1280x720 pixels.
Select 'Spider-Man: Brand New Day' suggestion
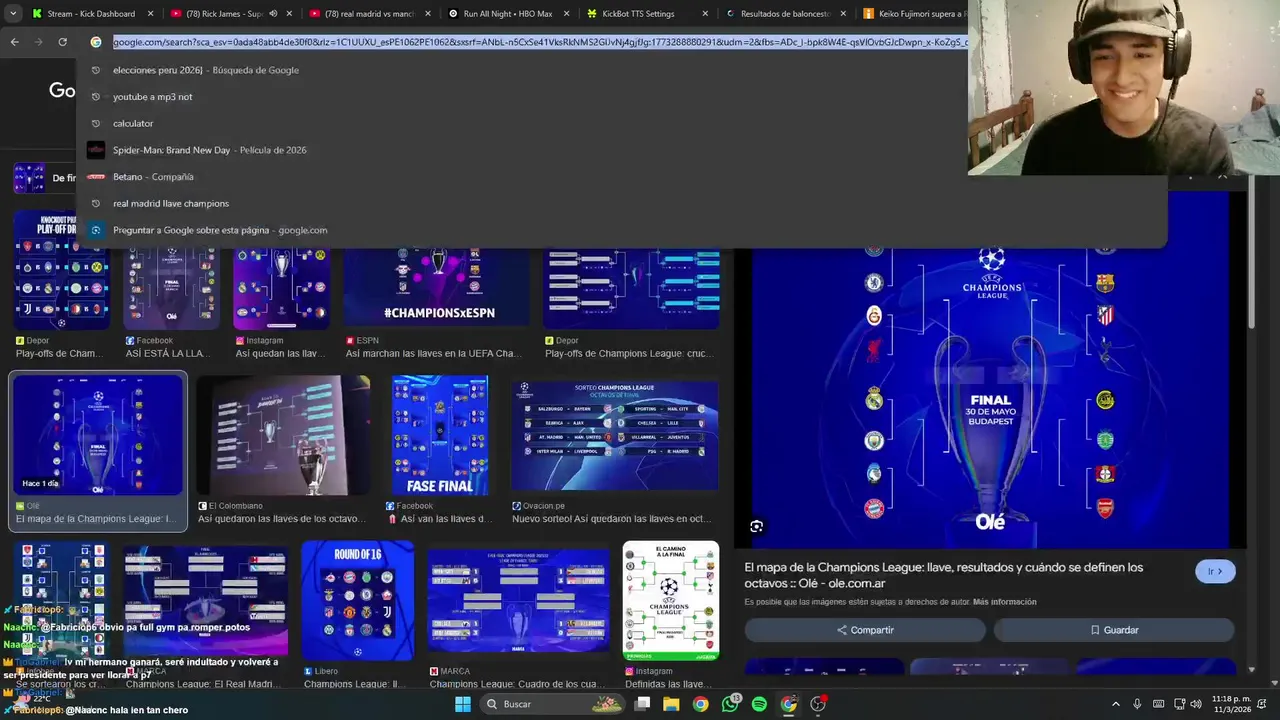621,150
